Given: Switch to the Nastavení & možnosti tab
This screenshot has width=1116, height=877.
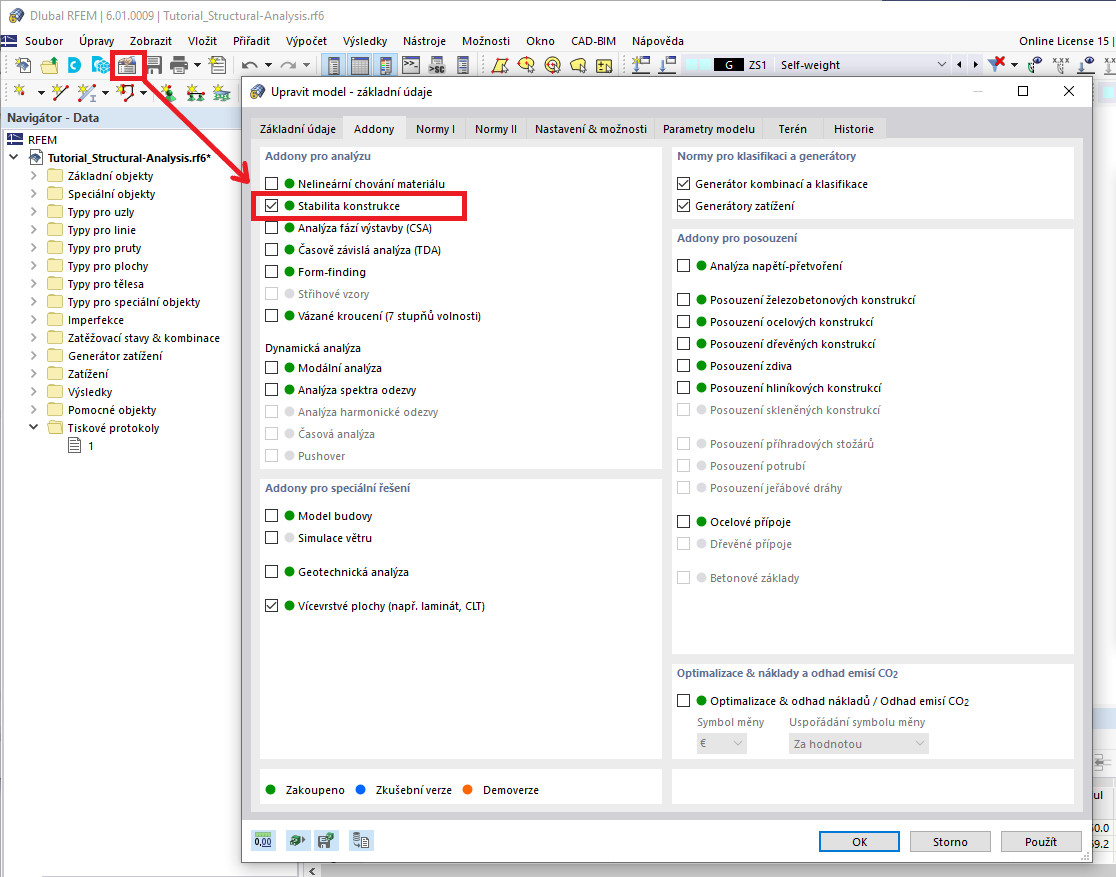Looking at the screenshot, I should [591, 129].
